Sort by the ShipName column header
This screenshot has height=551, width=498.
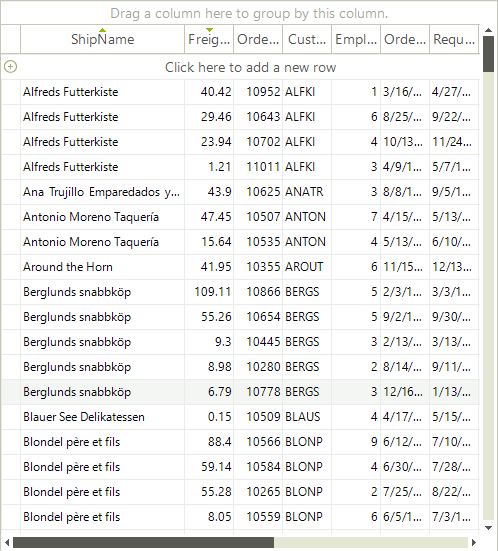click(x=102, y=39)
